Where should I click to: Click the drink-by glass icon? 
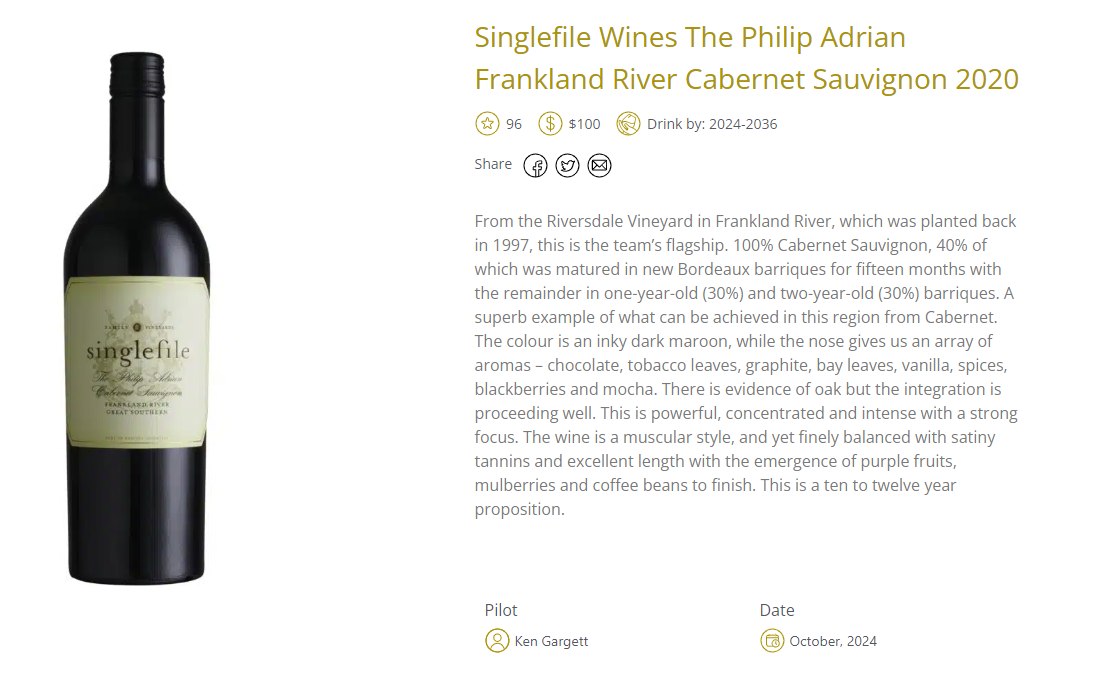(x=628, y=124)
